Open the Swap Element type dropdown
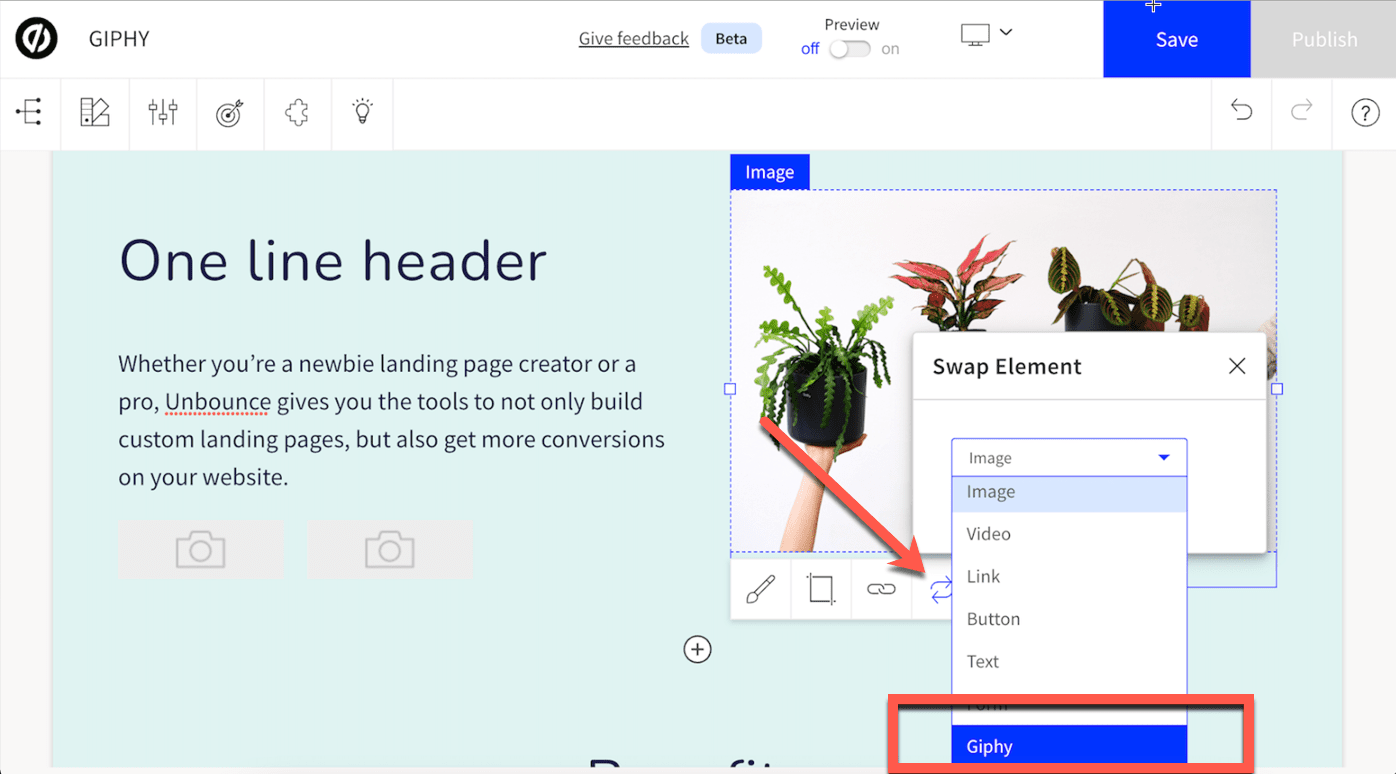The width and height of the screenshot is (1396, 774). pyautogui.click(x=1069, y=458)
